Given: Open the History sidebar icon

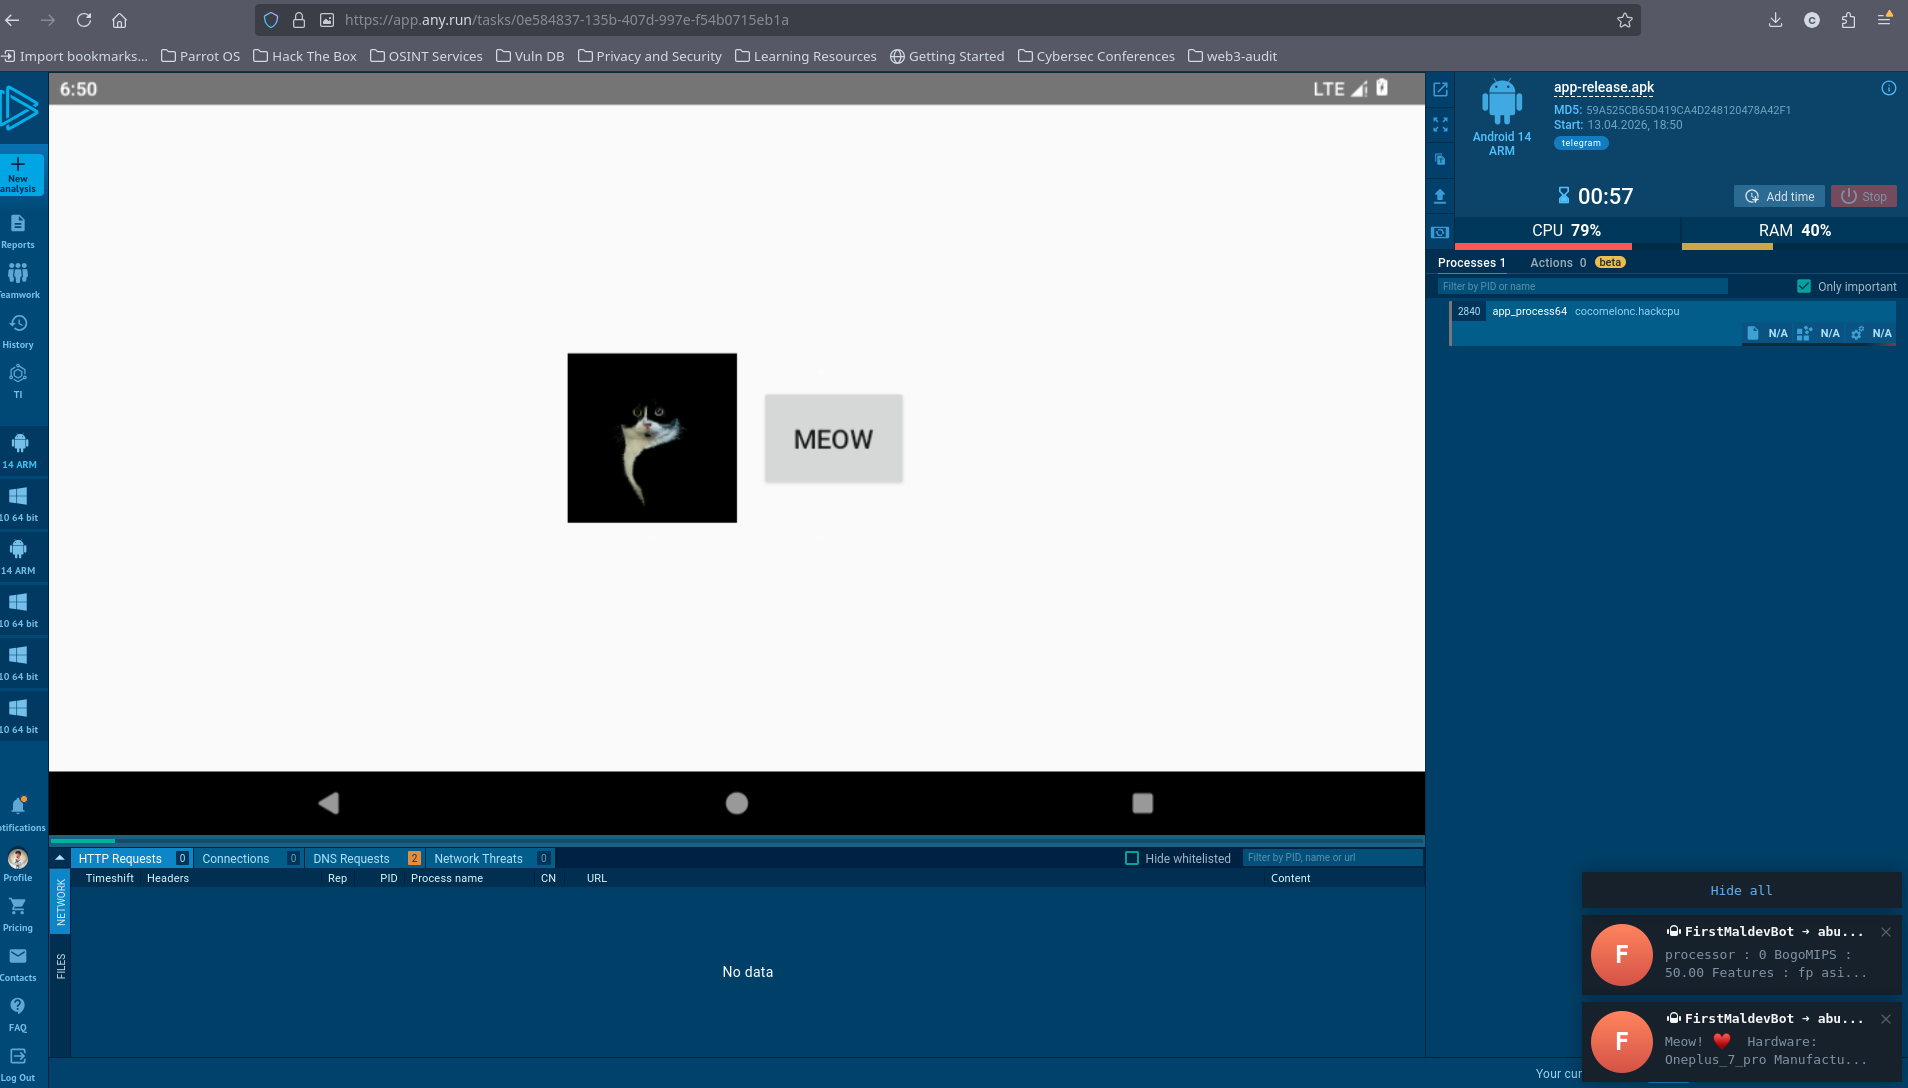Looking at the screenshot, I should 18,324.
